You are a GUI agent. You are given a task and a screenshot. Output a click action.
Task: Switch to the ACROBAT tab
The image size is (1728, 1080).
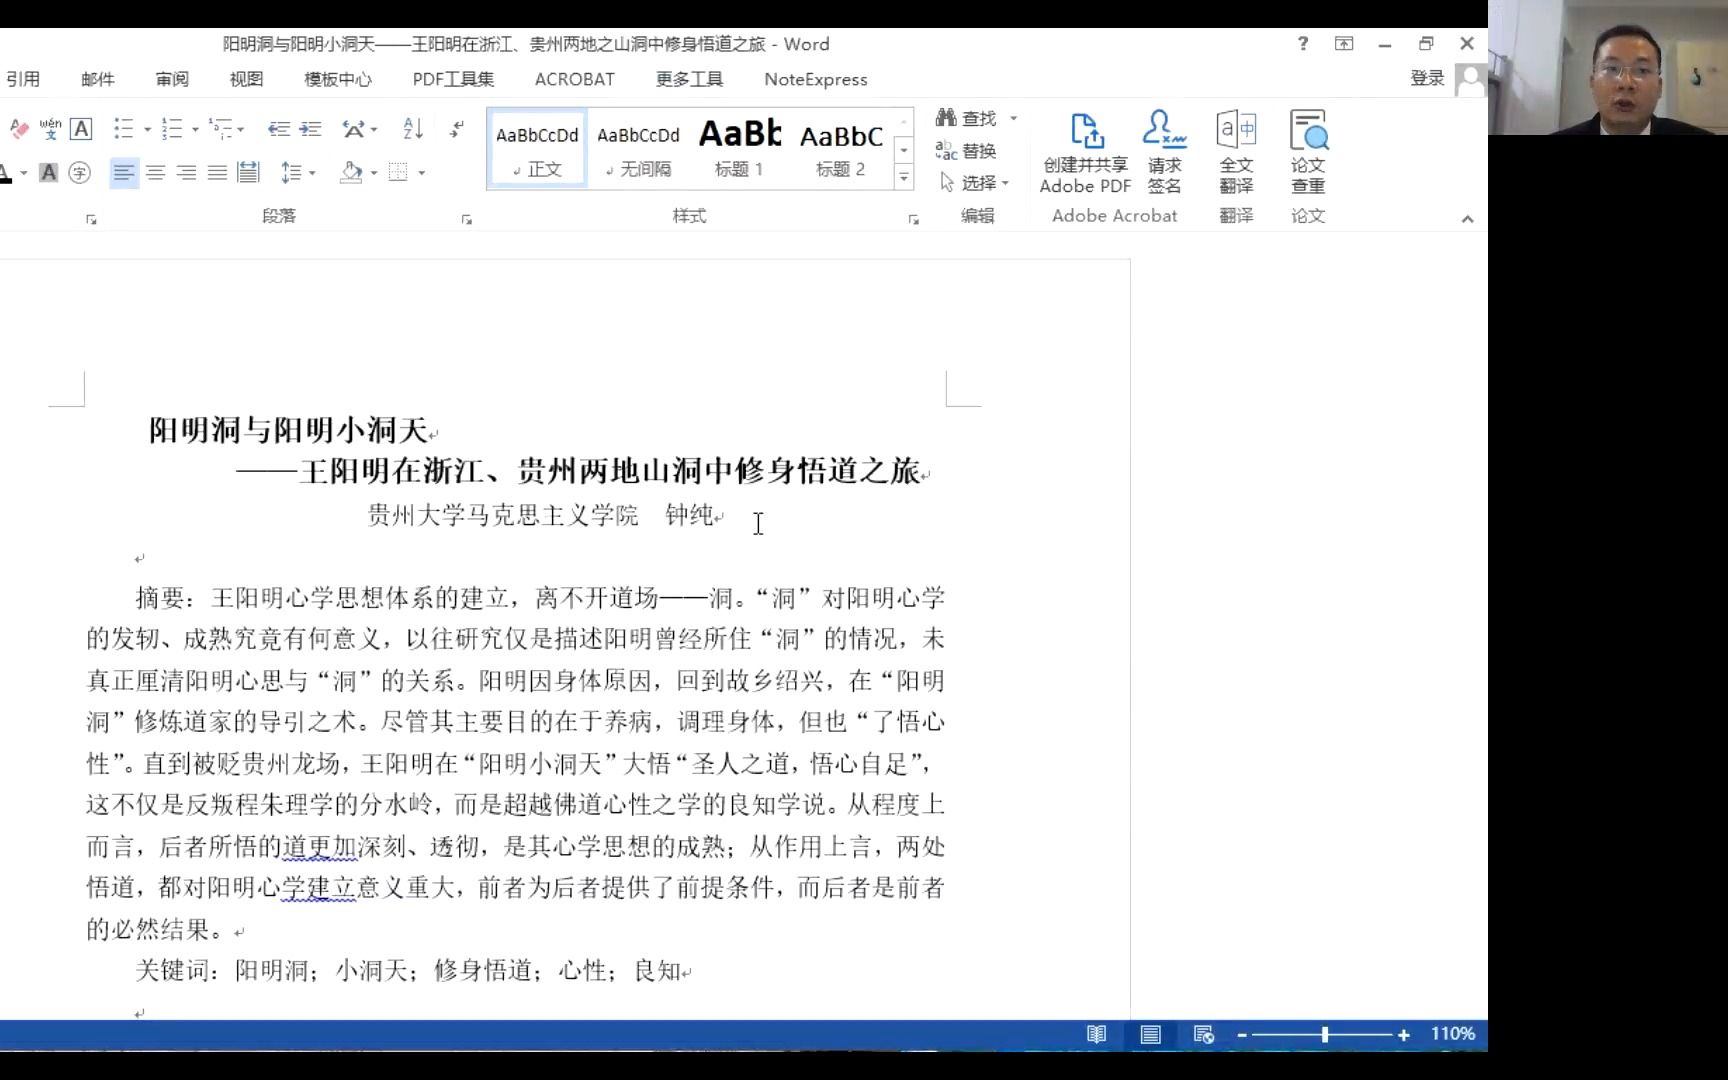click(x=575, y=79)
